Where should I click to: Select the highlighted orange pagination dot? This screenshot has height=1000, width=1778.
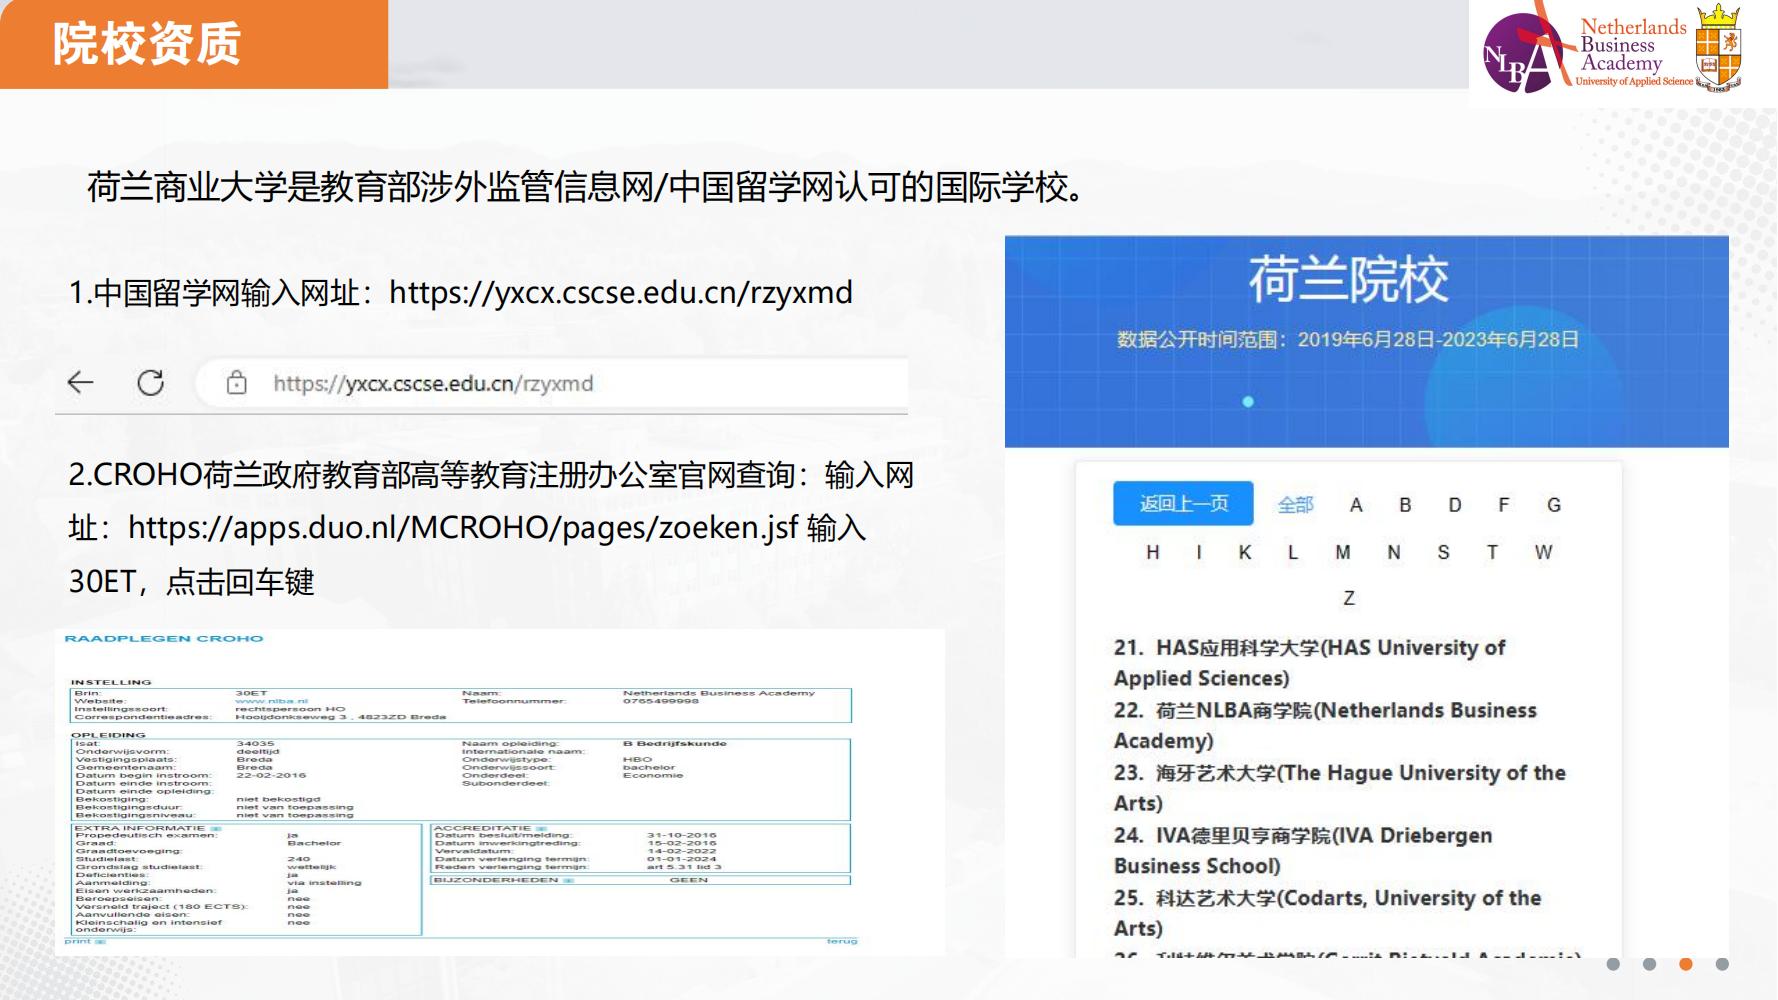[x=1685, y=965]
